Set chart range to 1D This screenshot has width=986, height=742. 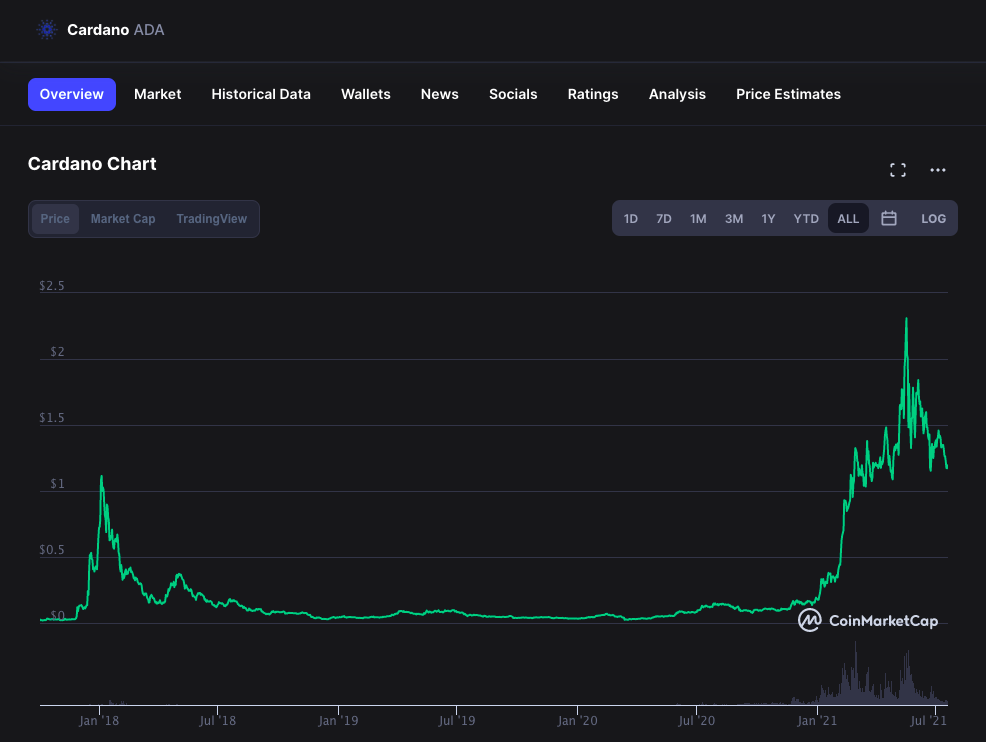631,219
